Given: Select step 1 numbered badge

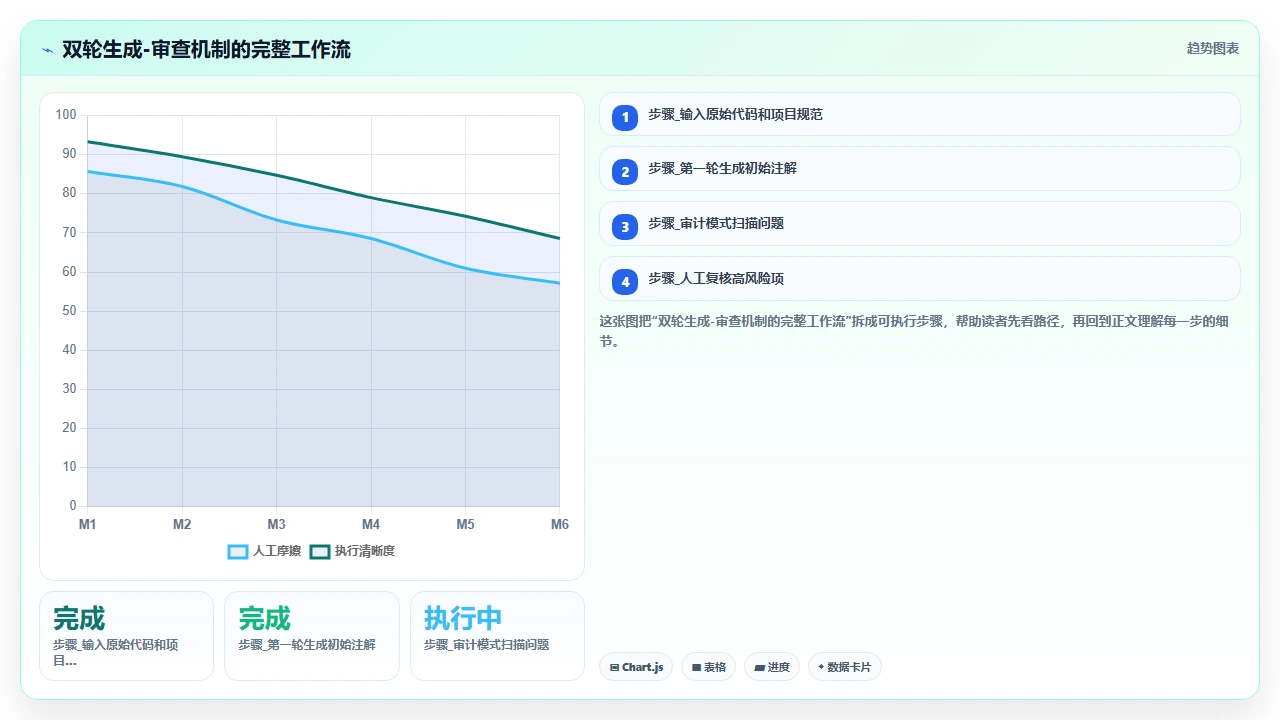Looking at the screenshot, I should [x=625, y=117].
